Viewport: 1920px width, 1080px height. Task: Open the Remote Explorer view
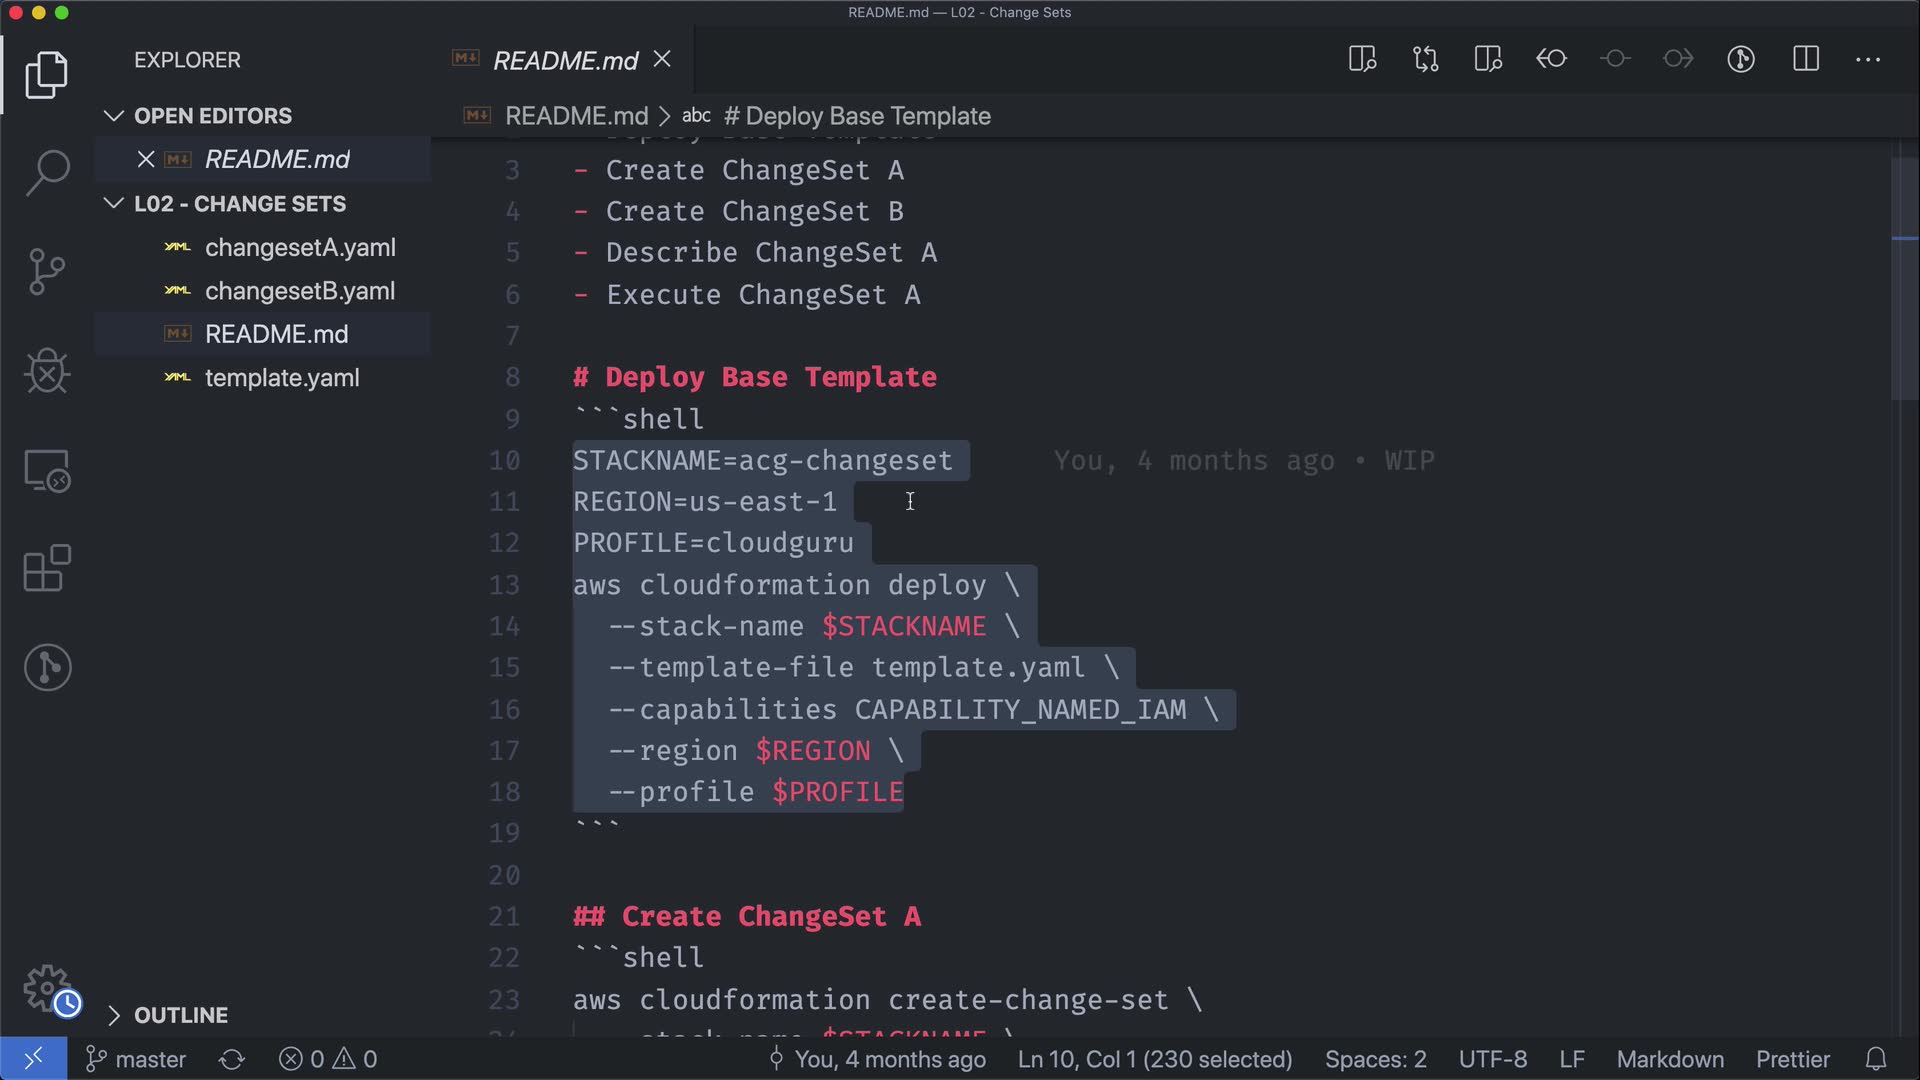47,470
